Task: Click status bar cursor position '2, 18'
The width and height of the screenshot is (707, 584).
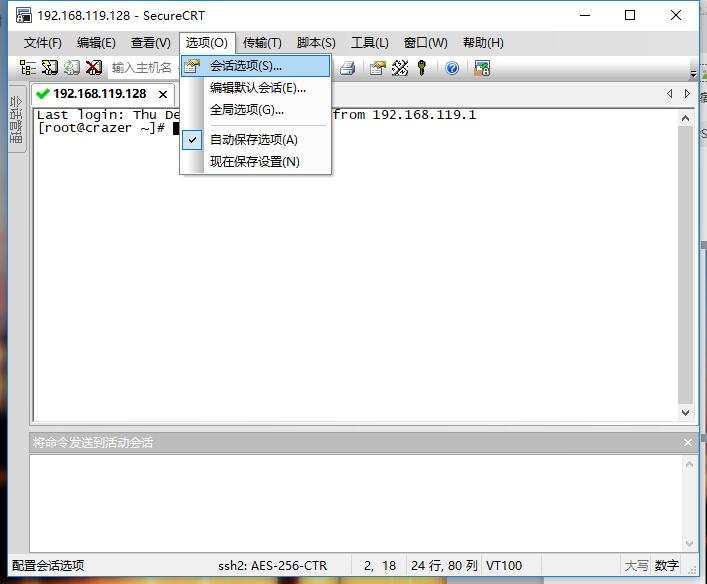Action: 380,566
